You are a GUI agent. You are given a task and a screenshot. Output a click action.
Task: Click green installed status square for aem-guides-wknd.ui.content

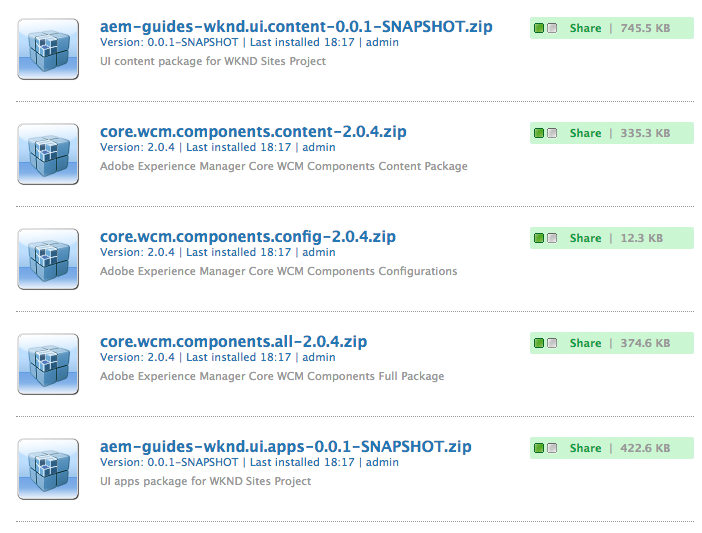[x=539, y=28]
